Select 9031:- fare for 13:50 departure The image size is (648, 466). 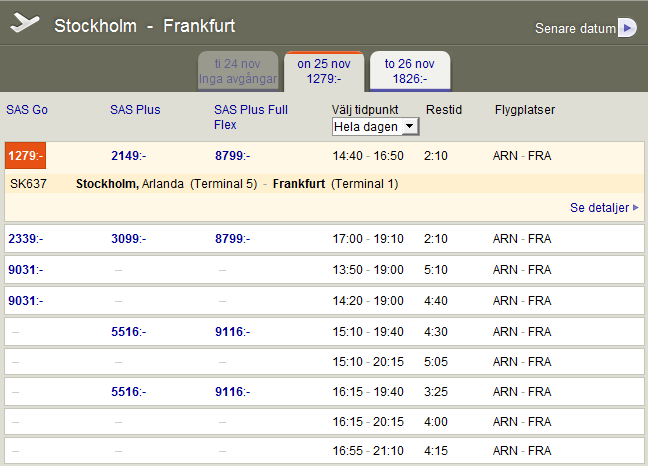click(26, 270)
